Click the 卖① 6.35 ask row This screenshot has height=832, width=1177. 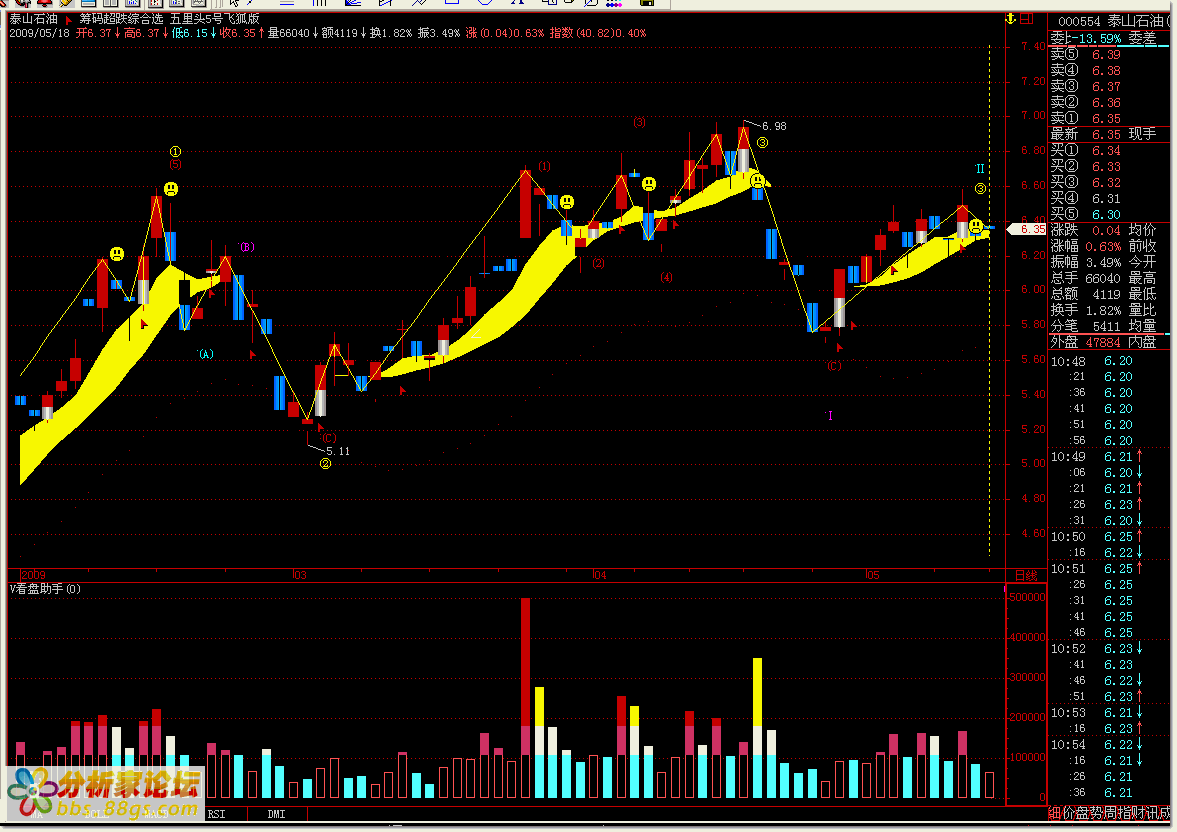1109,118
